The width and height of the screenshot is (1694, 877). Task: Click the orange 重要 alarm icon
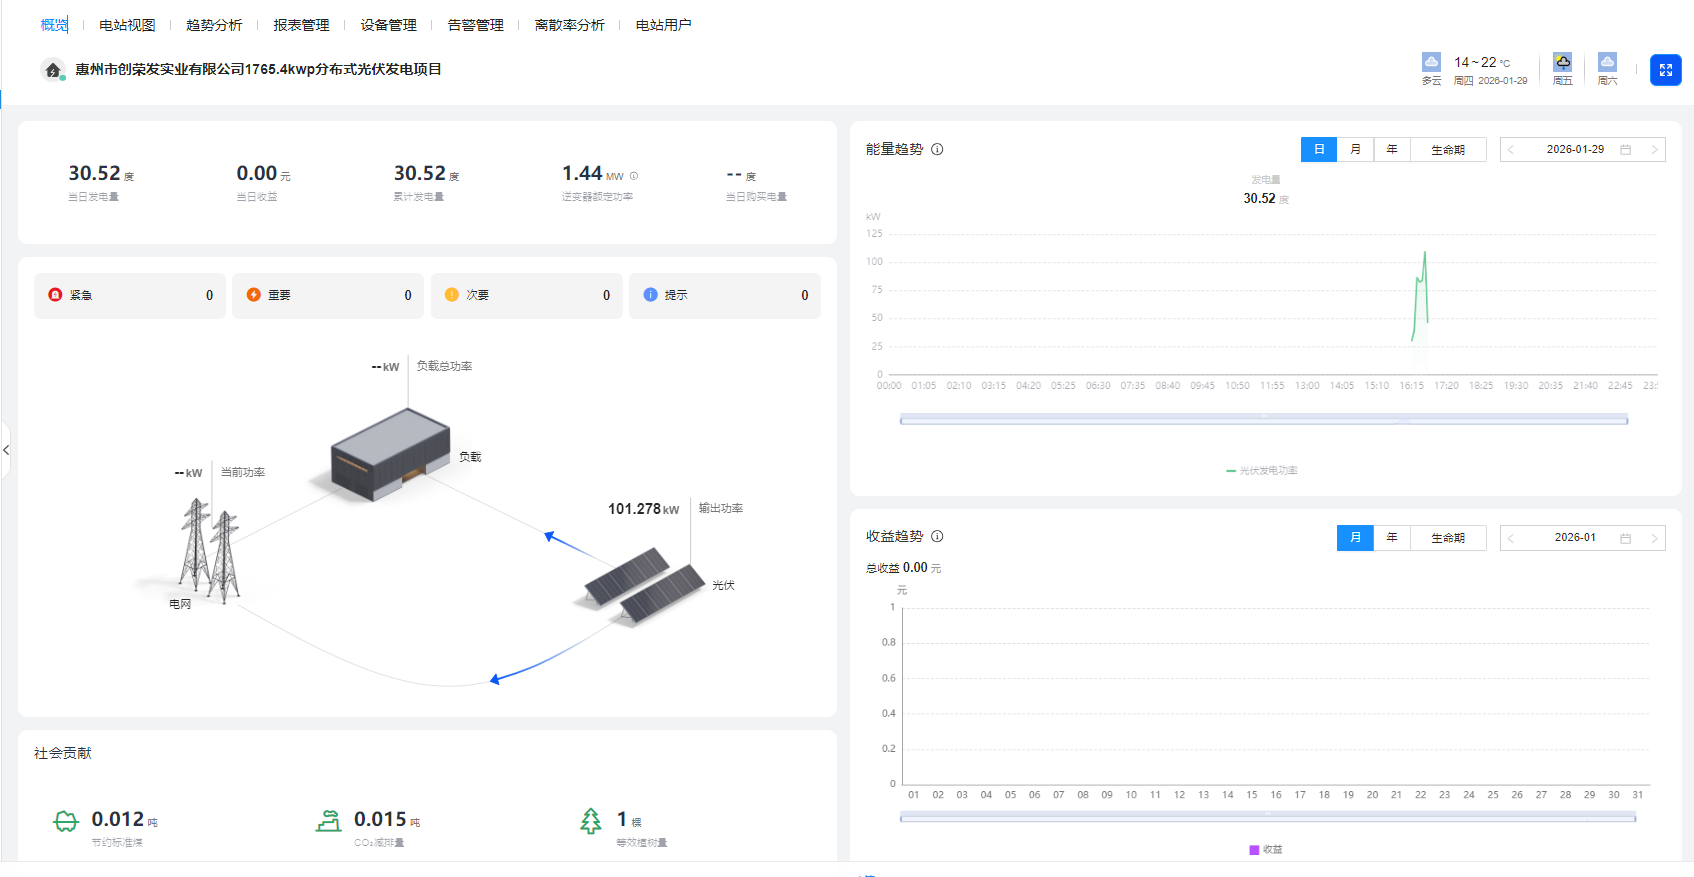point(253,295)
